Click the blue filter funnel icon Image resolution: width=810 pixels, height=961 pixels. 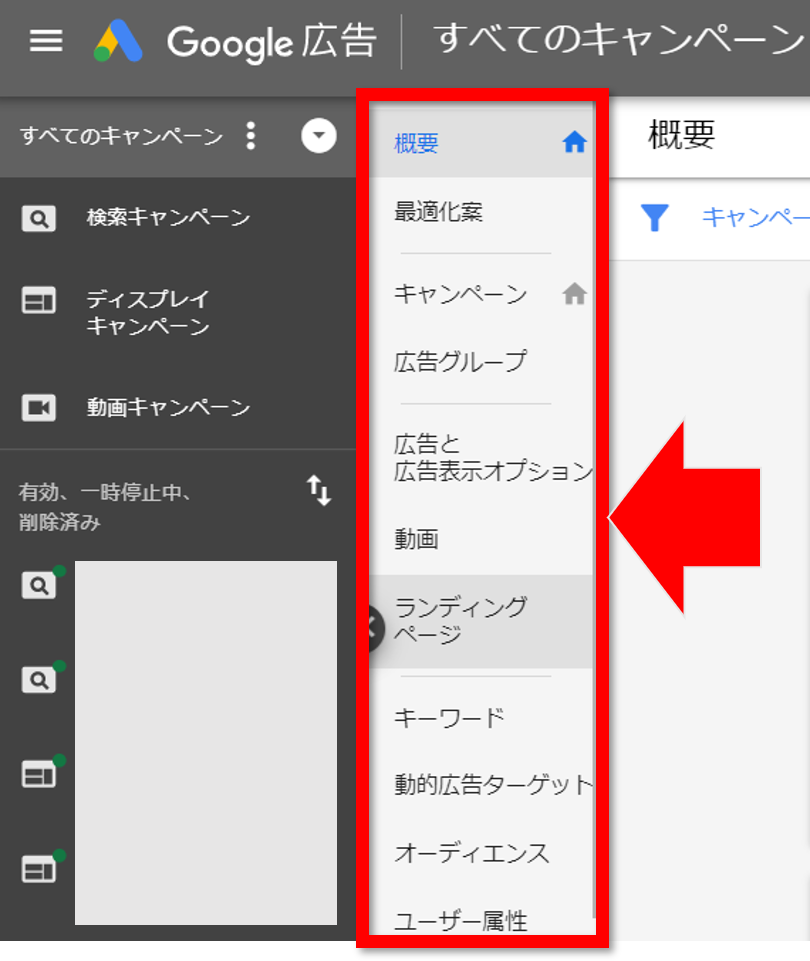coord(654,218)
